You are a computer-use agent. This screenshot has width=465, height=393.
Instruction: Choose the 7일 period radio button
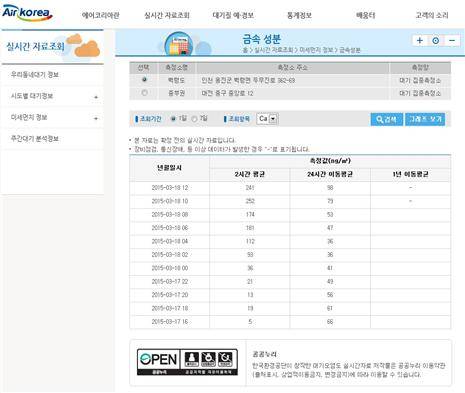tap(194, 119)
